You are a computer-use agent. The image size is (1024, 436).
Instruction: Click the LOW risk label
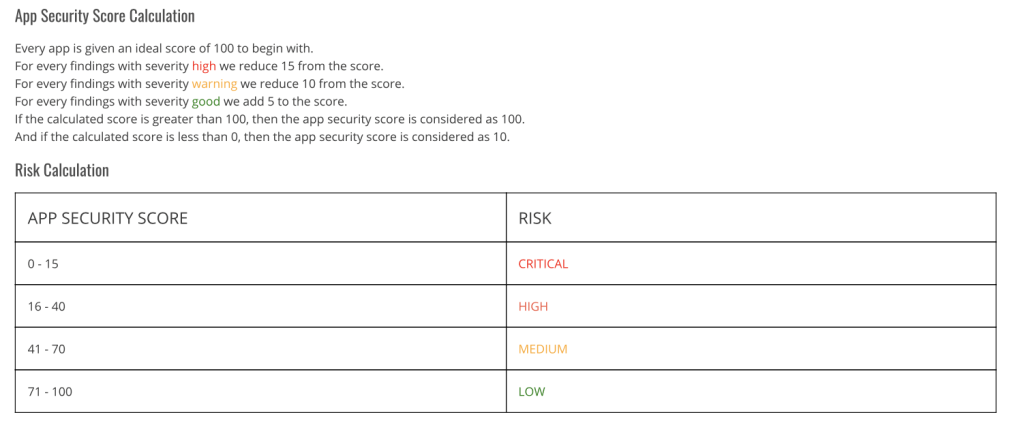(532, 392)
